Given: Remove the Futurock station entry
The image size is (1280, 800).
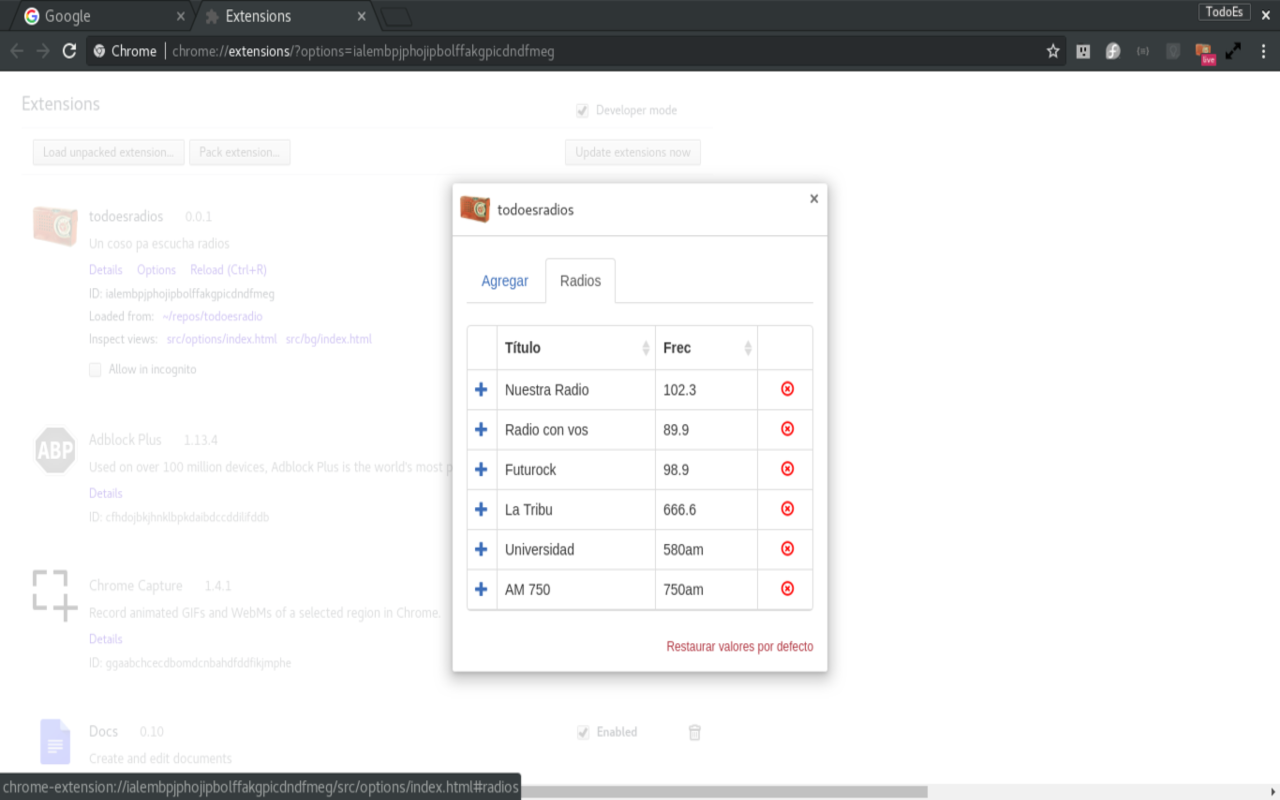Looking at the screenshot, I should 787,469.
